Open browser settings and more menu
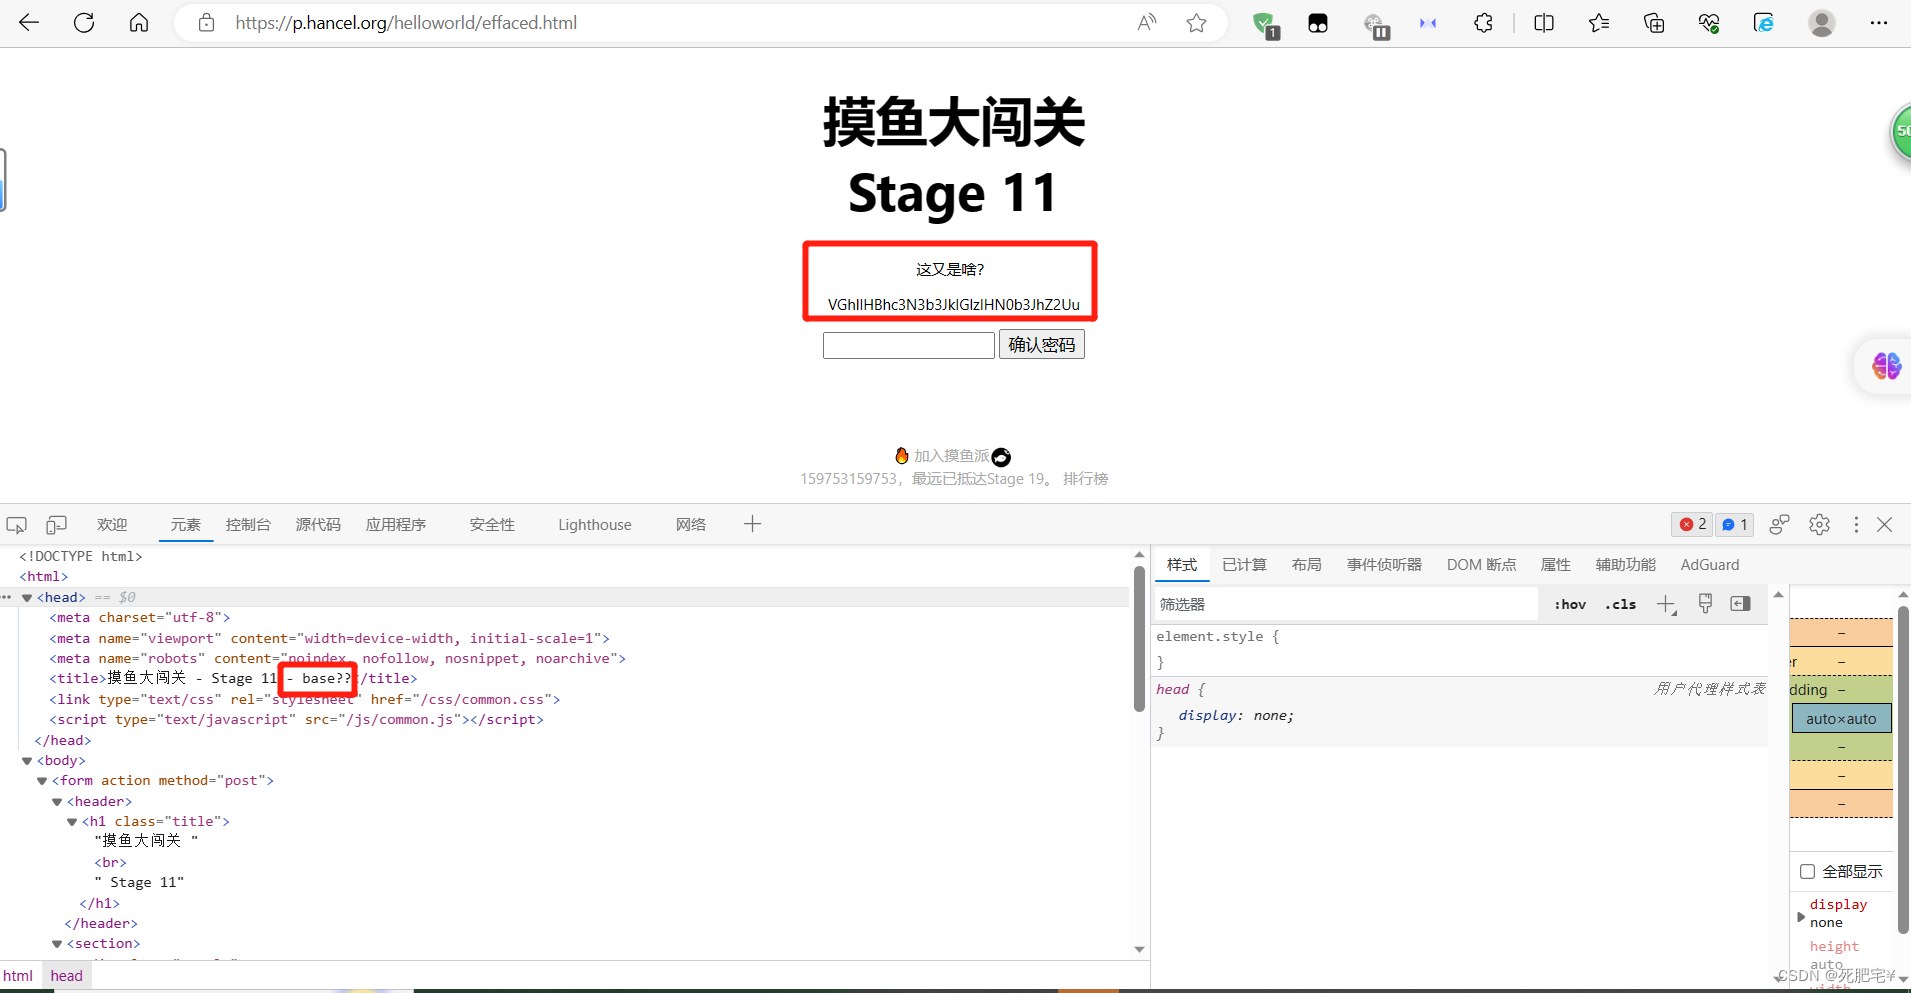1911x993 pixels. (1879, 22)
